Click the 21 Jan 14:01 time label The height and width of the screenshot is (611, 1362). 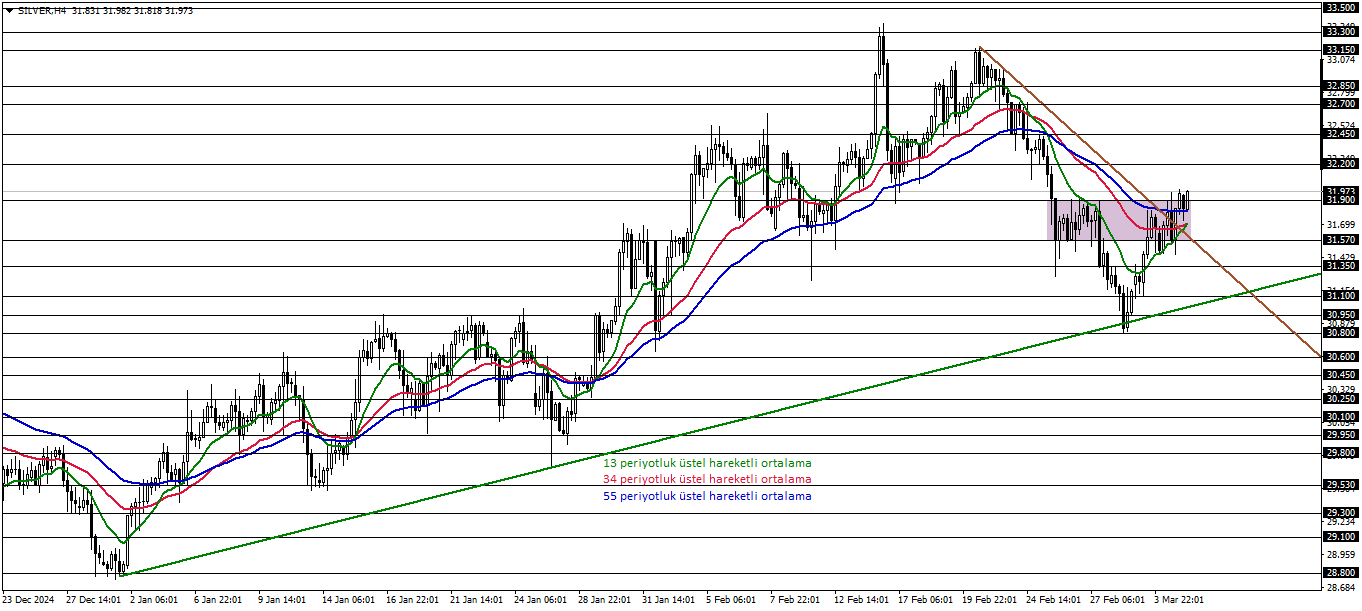coord(475,600)
